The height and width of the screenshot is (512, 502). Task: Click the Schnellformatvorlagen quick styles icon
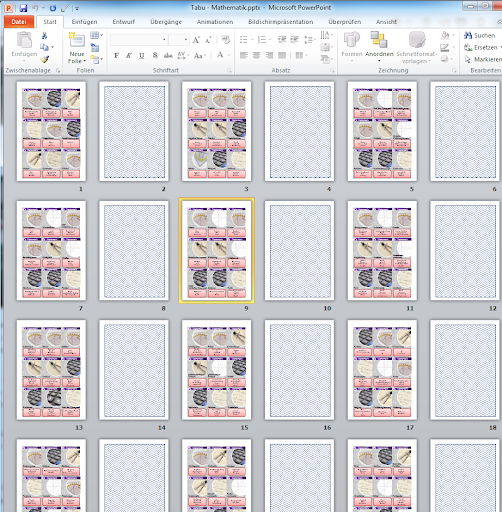pos(417,40)
